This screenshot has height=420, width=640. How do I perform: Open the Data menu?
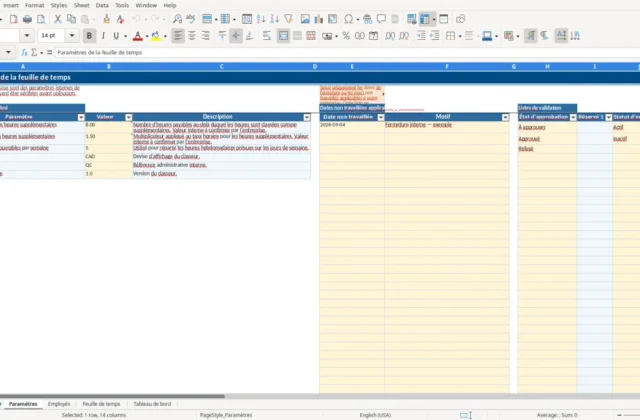click(x=102, y=5)
